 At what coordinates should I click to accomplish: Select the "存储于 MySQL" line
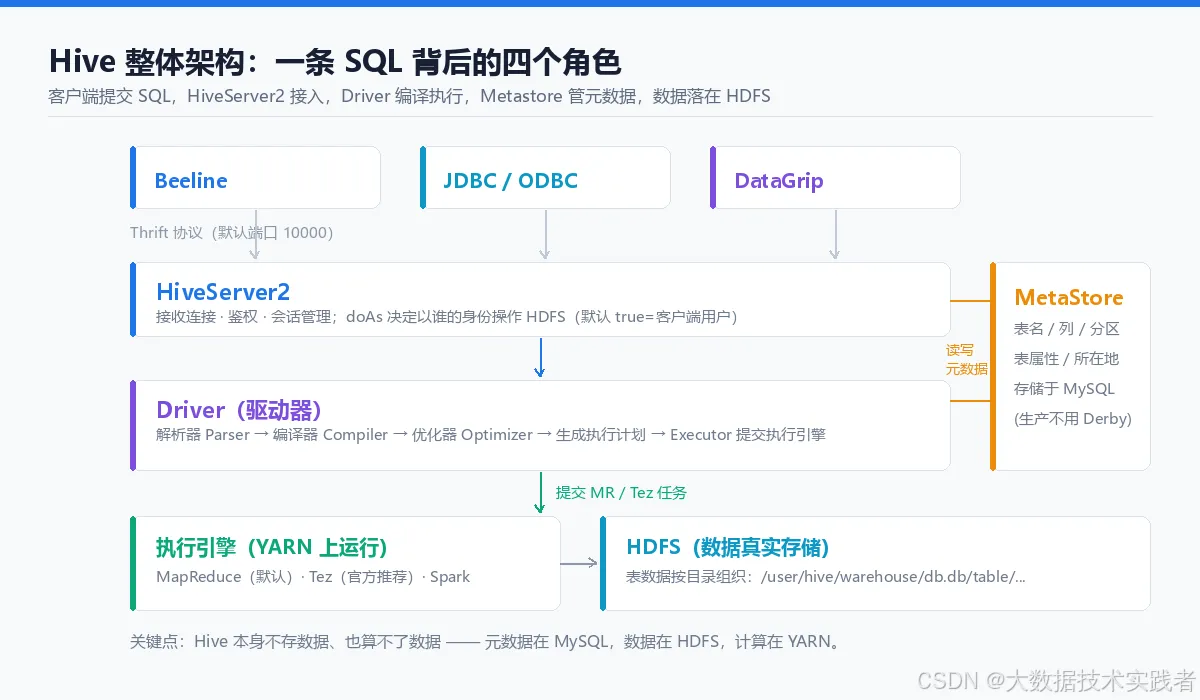pos(1064,388)
